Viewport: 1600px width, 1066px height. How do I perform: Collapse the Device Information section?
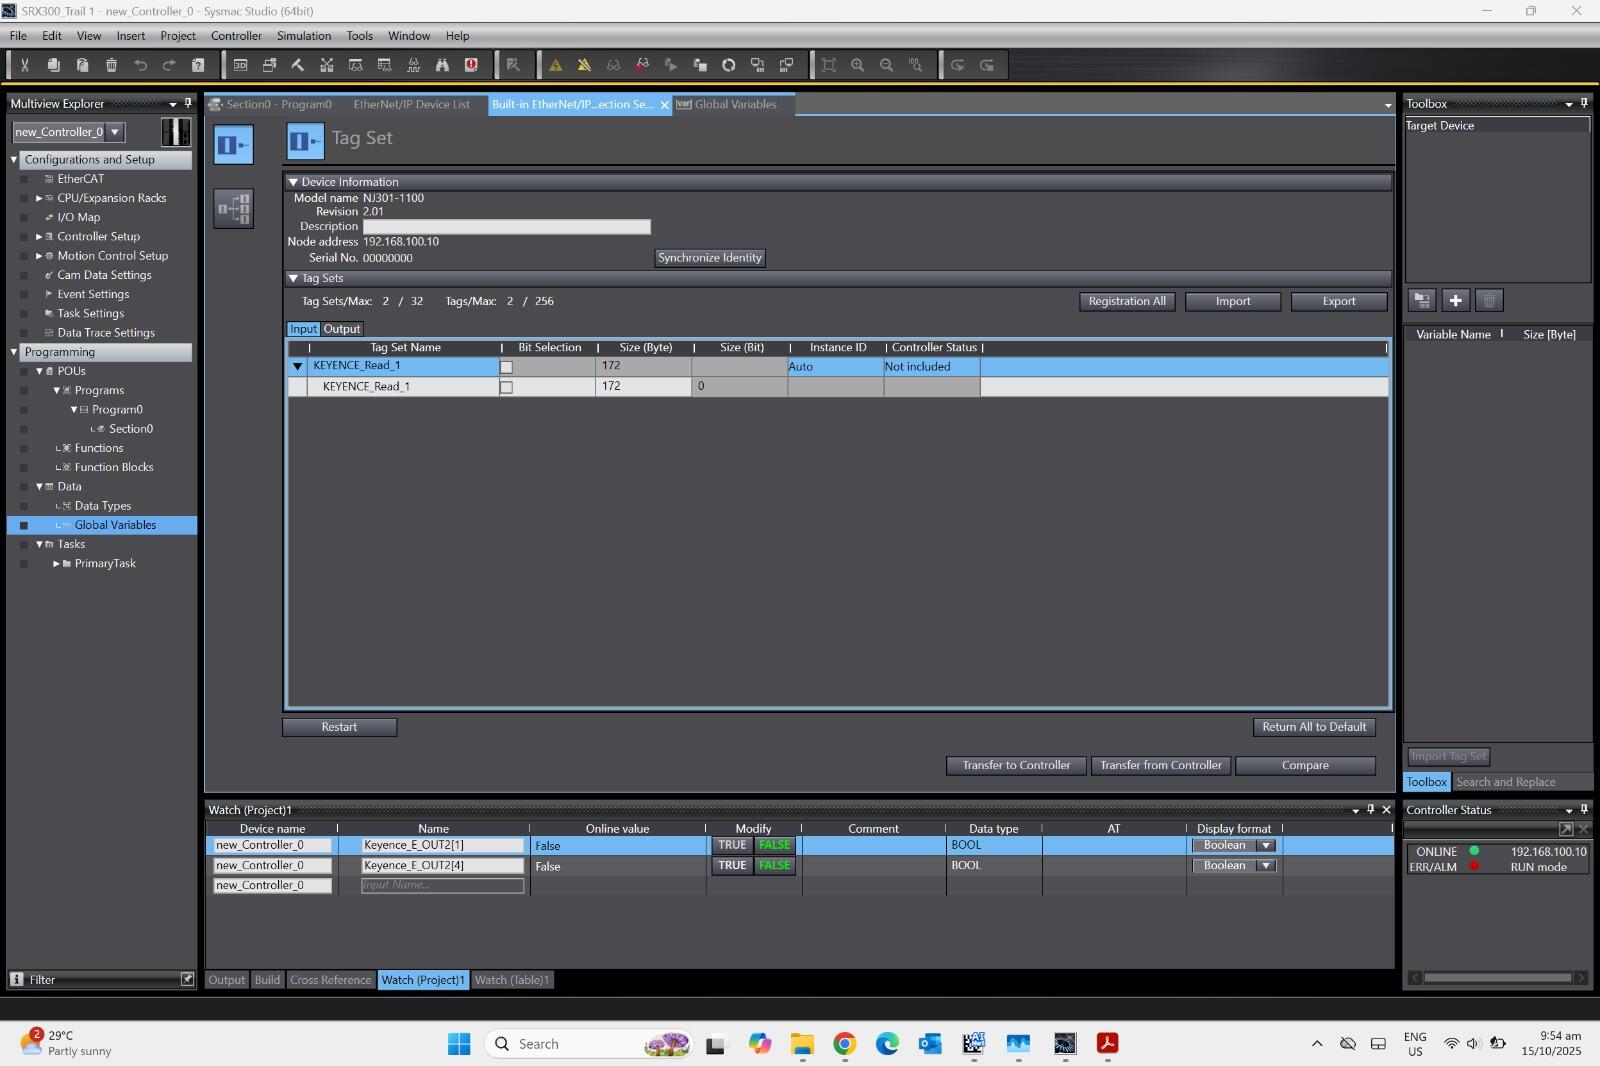click(293, 182)
